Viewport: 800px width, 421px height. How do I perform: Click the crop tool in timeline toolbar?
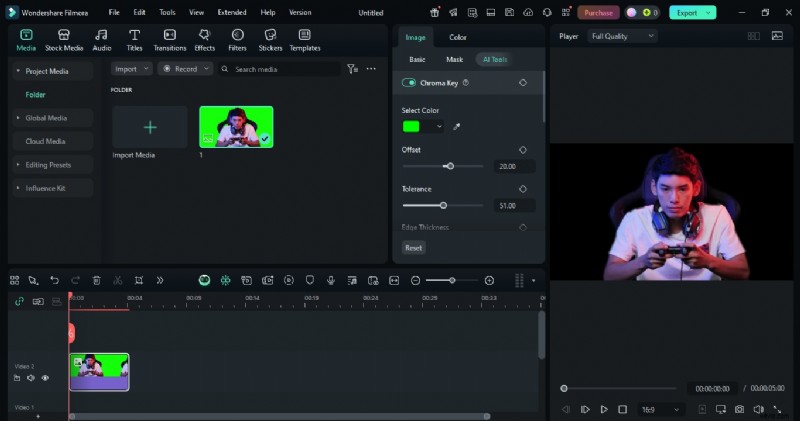click(x=138, y=280)
